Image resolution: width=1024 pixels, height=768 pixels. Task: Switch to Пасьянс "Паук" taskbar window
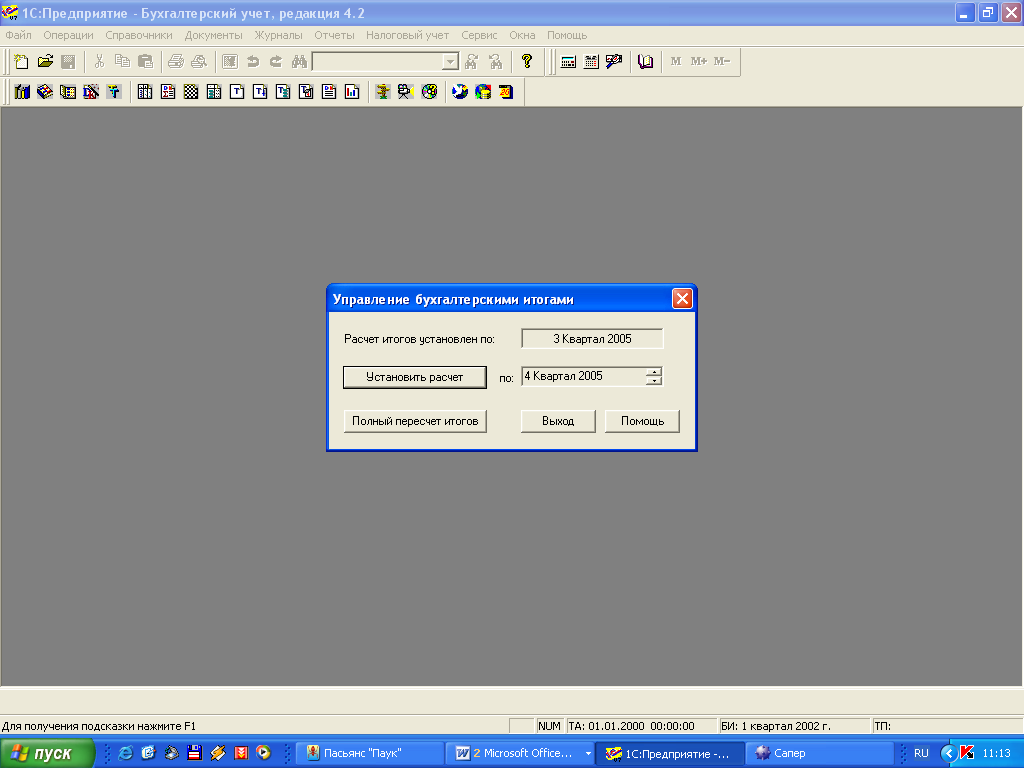(370, 754)
